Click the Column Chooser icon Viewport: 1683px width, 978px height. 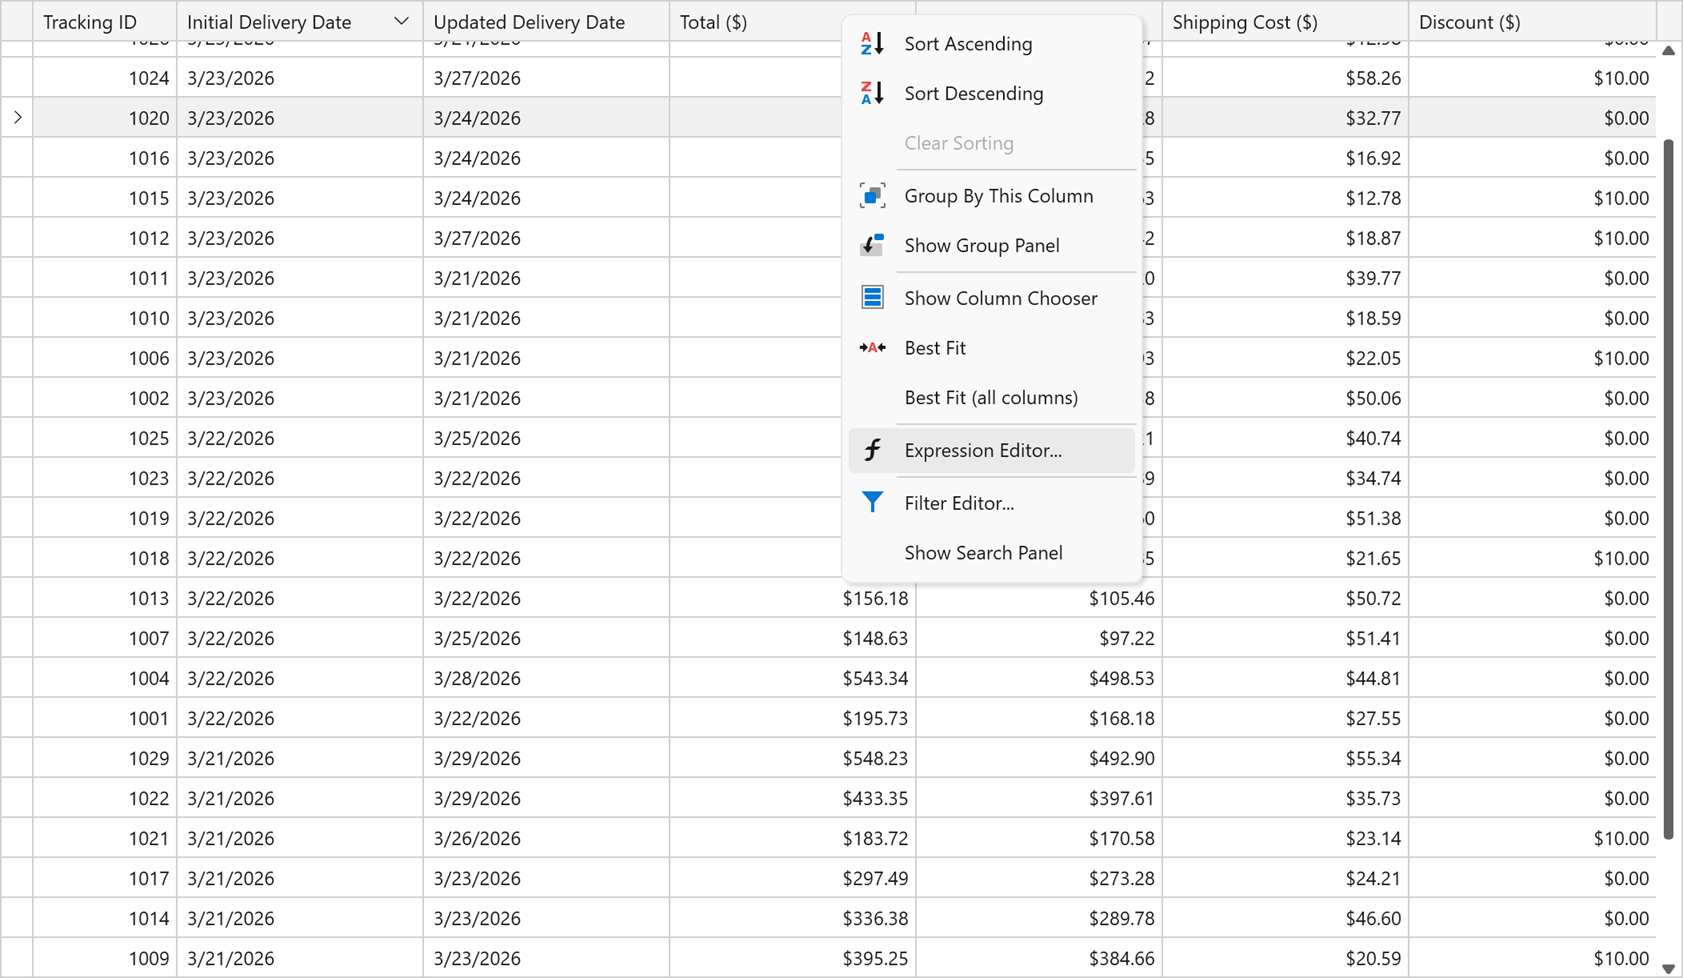[x=872, y=298]
